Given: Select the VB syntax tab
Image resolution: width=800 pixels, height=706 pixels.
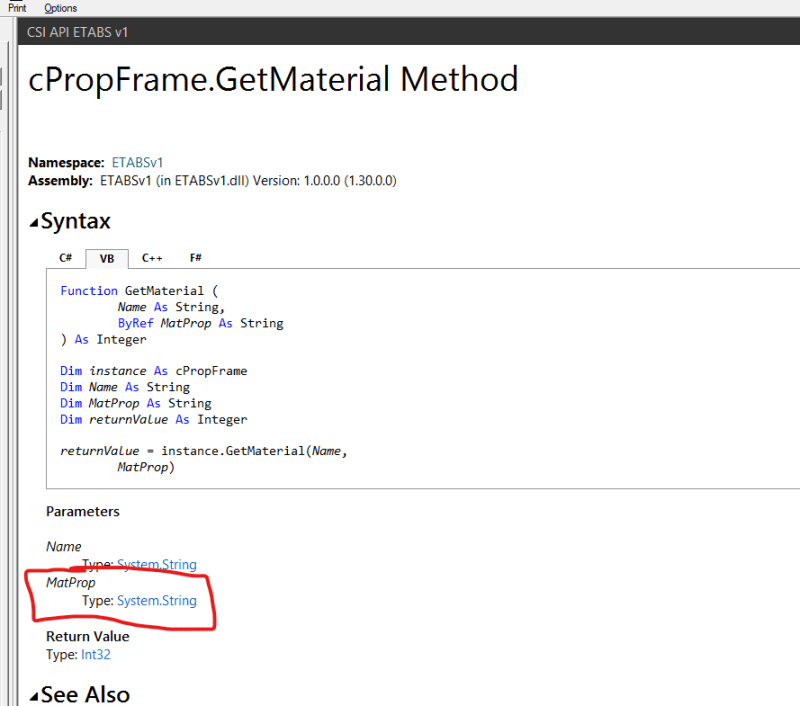Looking at the screenshot, I should coord(107,259).
